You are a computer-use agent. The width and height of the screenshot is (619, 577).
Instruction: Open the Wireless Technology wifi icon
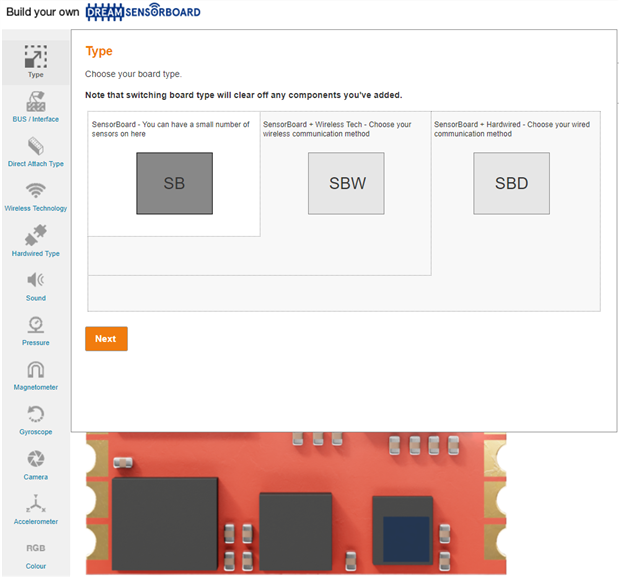[x=36, y=191]
